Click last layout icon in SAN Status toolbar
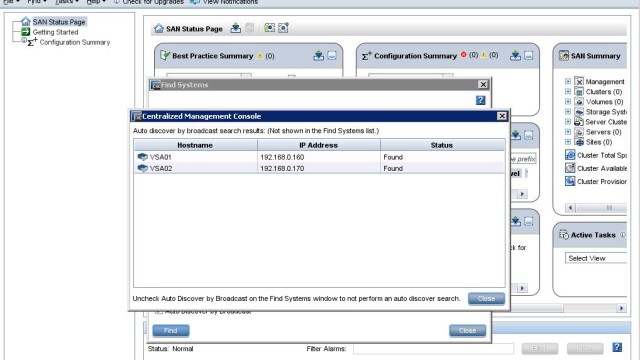Image resolution: width=640 pixels, height=360 pixels. (x=283, y=28)
